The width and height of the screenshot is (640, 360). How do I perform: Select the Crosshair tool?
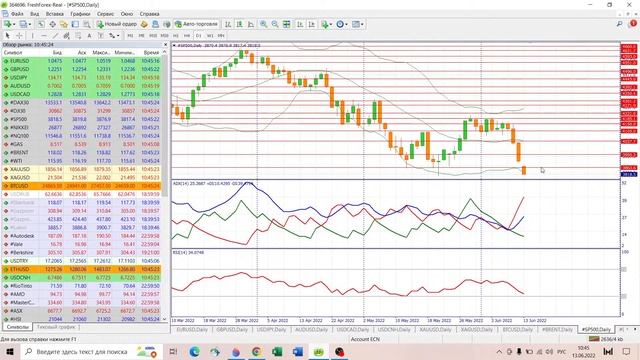pos(19,36)
